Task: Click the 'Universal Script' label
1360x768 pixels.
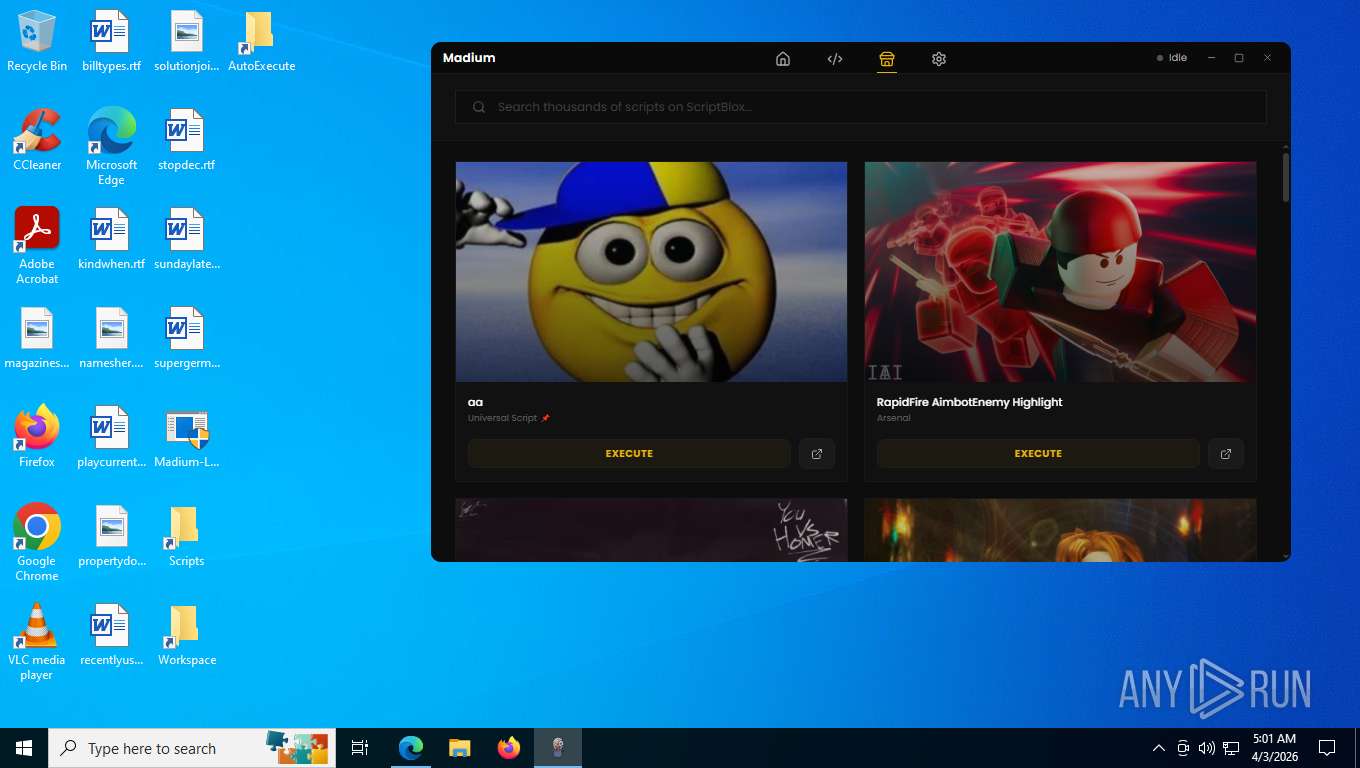Action: point(502,418)
